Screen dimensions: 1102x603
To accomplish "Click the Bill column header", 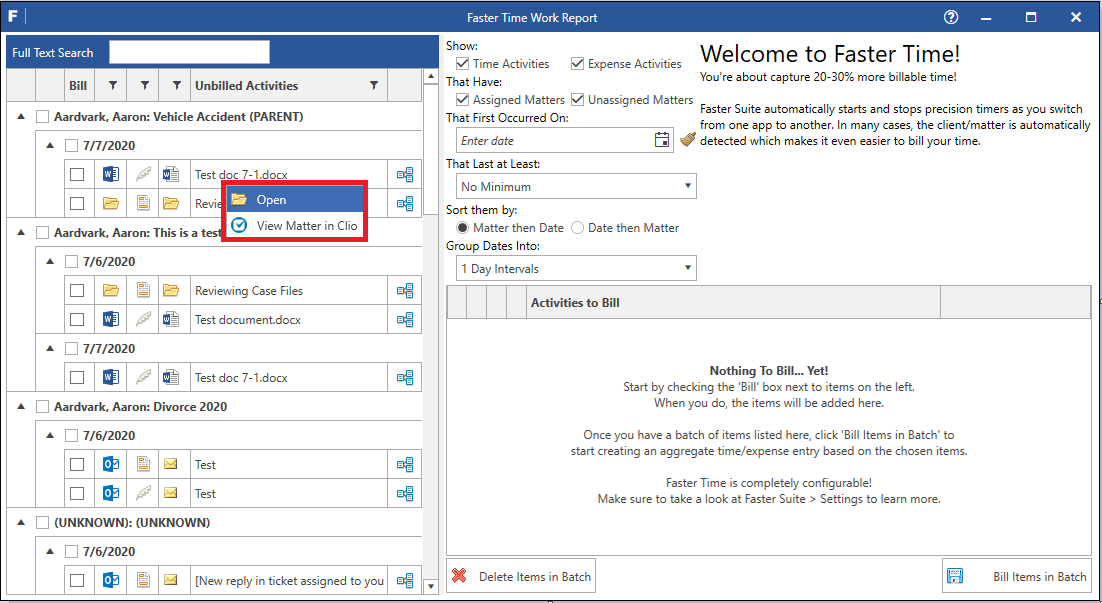I will [78, 86].
